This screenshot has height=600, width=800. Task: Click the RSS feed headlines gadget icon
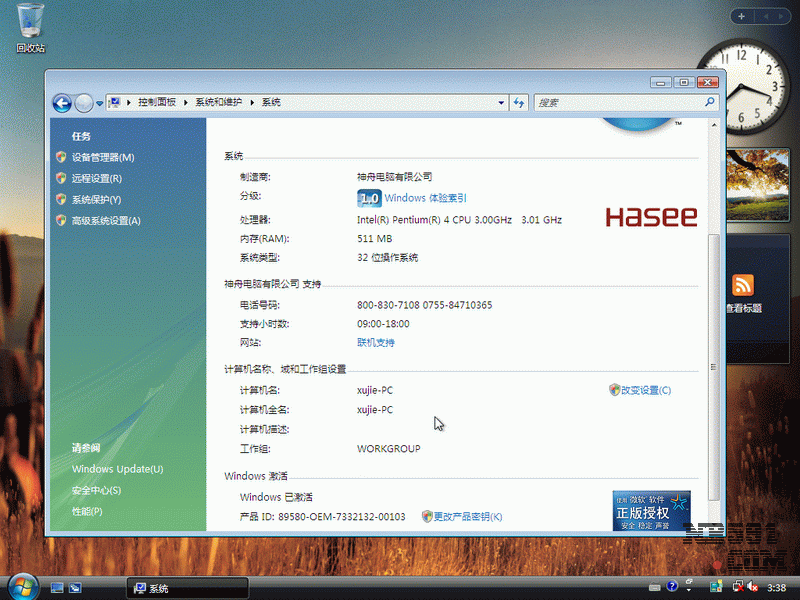(743, 284)
